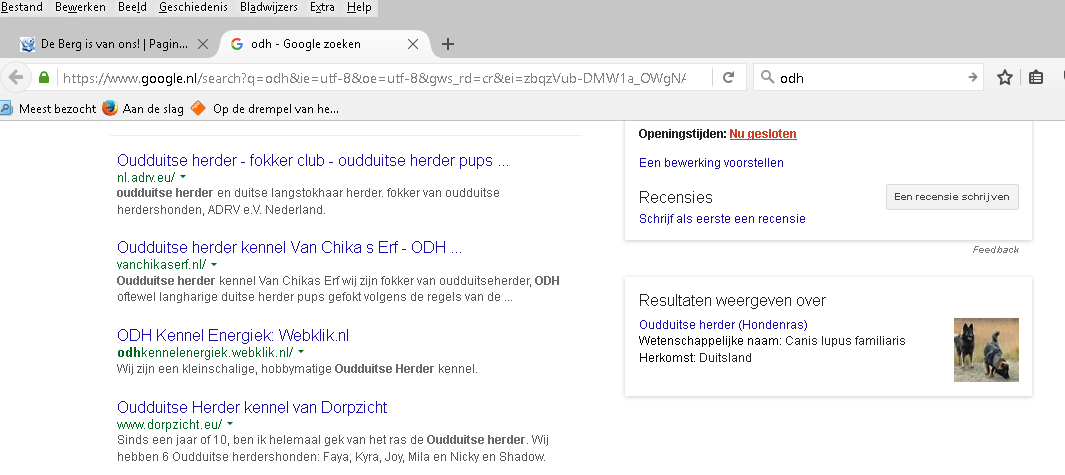The width and height of the screenshot is (1065, 475).
Task: Click 'Een recensie schrijven' button
Action: click(952, 196)
